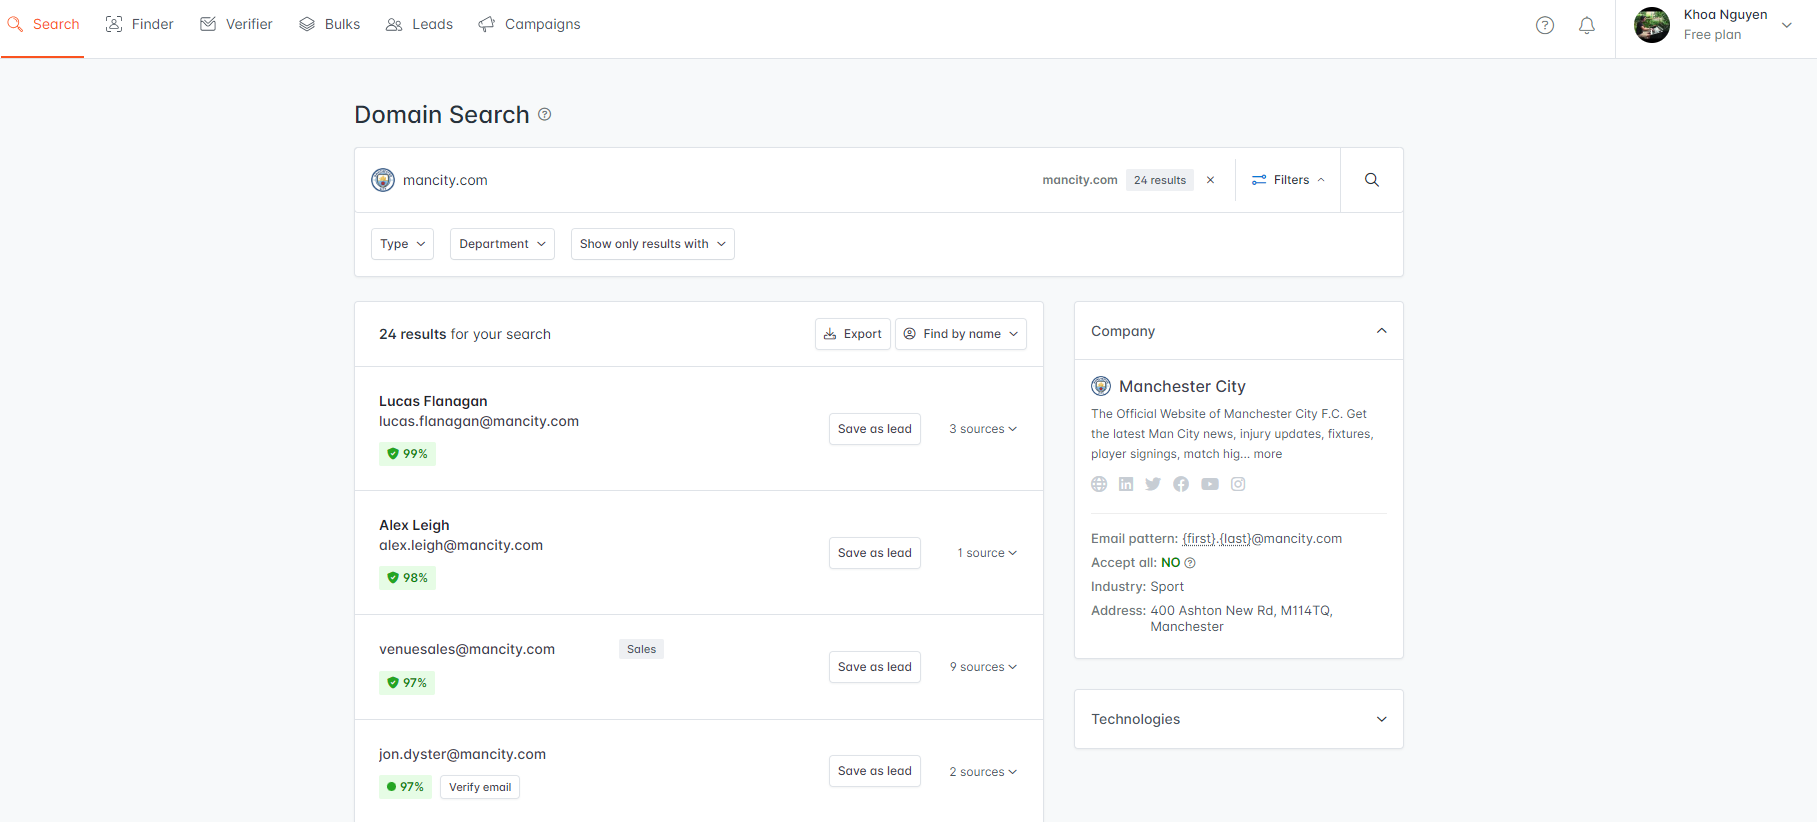Open Manchester City's Facebook icon
The image size is (1817, 822).
point(1181,484)
